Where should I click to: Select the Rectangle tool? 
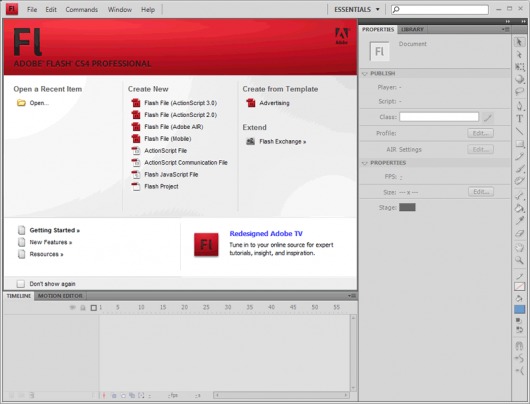pos(520,144)
